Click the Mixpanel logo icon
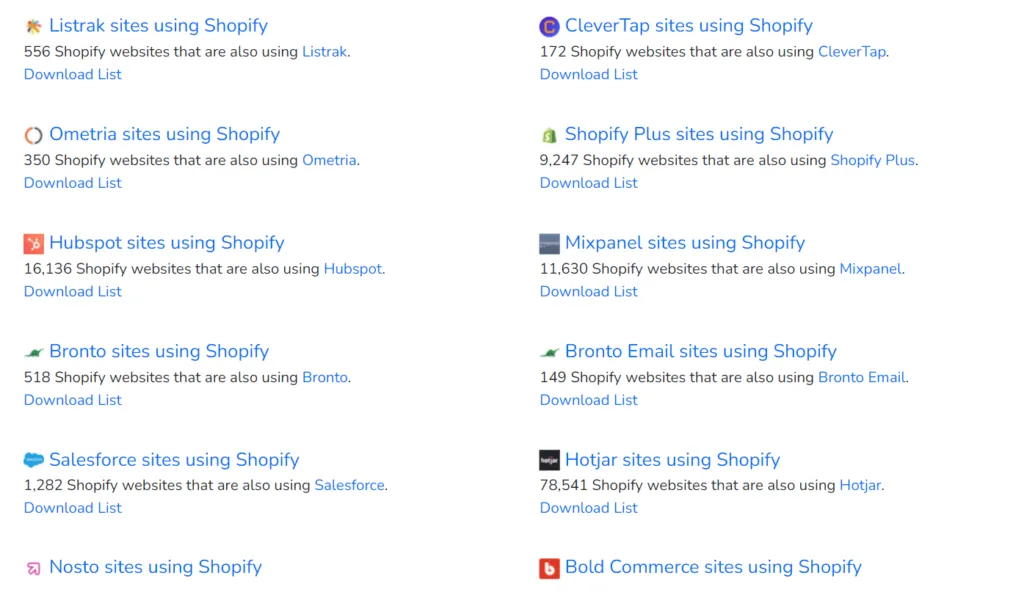Screen dimensions: 1024x603 (549, 243)
